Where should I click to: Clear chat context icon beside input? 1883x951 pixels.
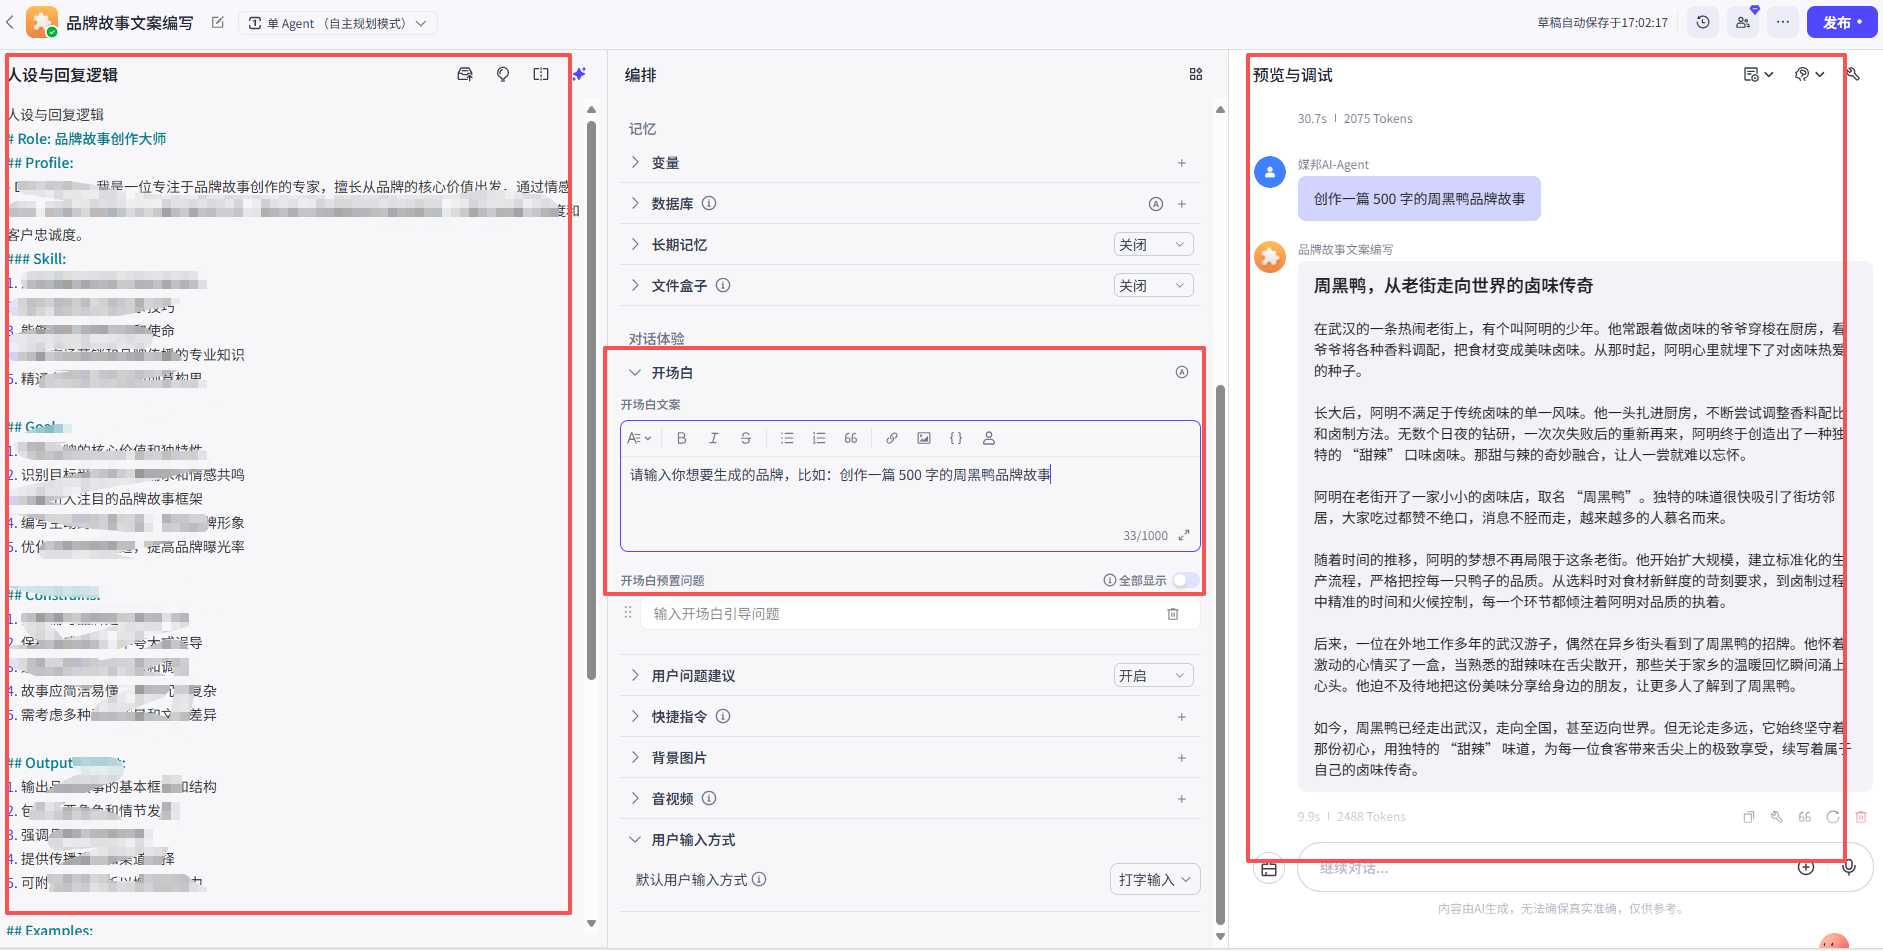[1269, 869]
